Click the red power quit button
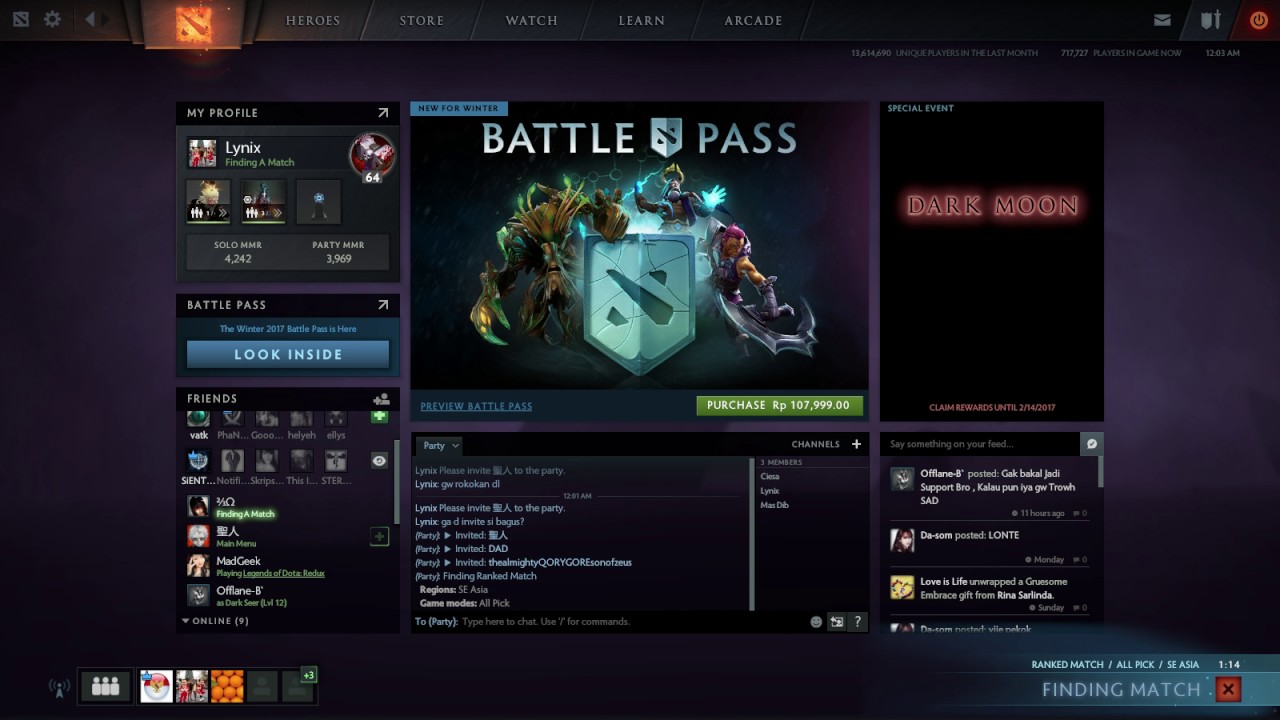Screen dimensions: 1280x720 [x=1258, y=20]
